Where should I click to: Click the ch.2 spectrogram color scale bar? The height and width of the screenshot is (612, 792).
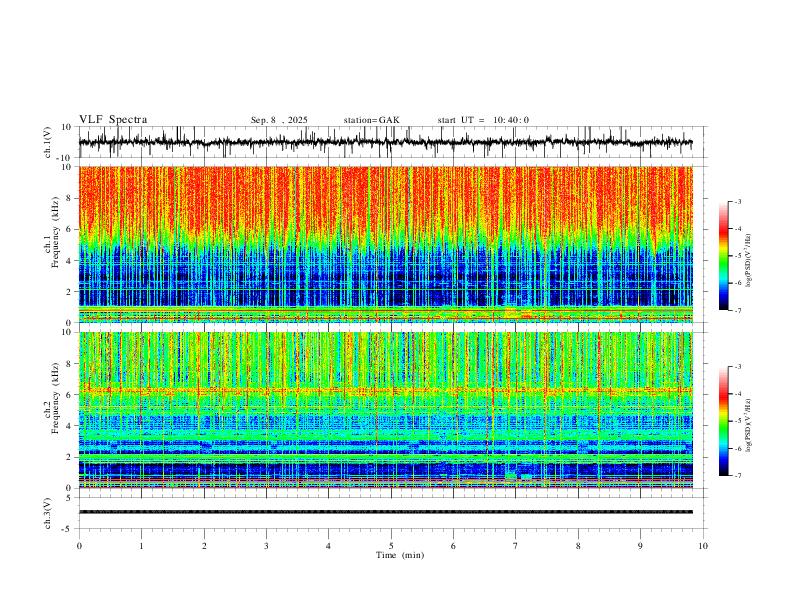tap(723, 421)
